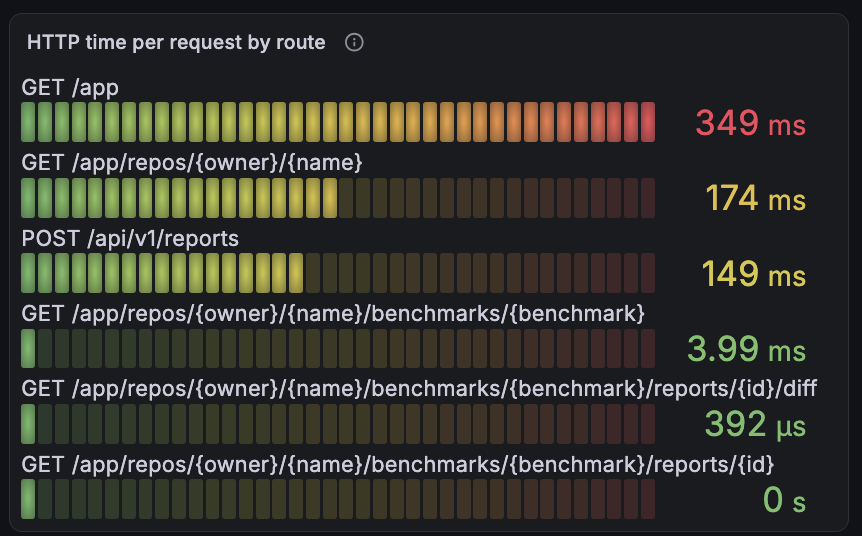Screen dimensions: 862x536
Task: Select the route label ending in reports/{id}/diff
Action: 419,389
